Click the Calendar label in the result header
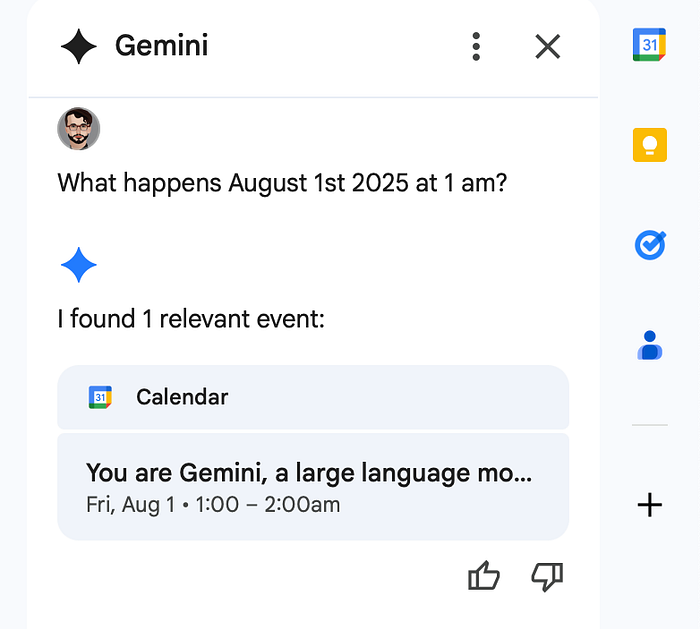The image size is (700, 629). click(182, 397)
